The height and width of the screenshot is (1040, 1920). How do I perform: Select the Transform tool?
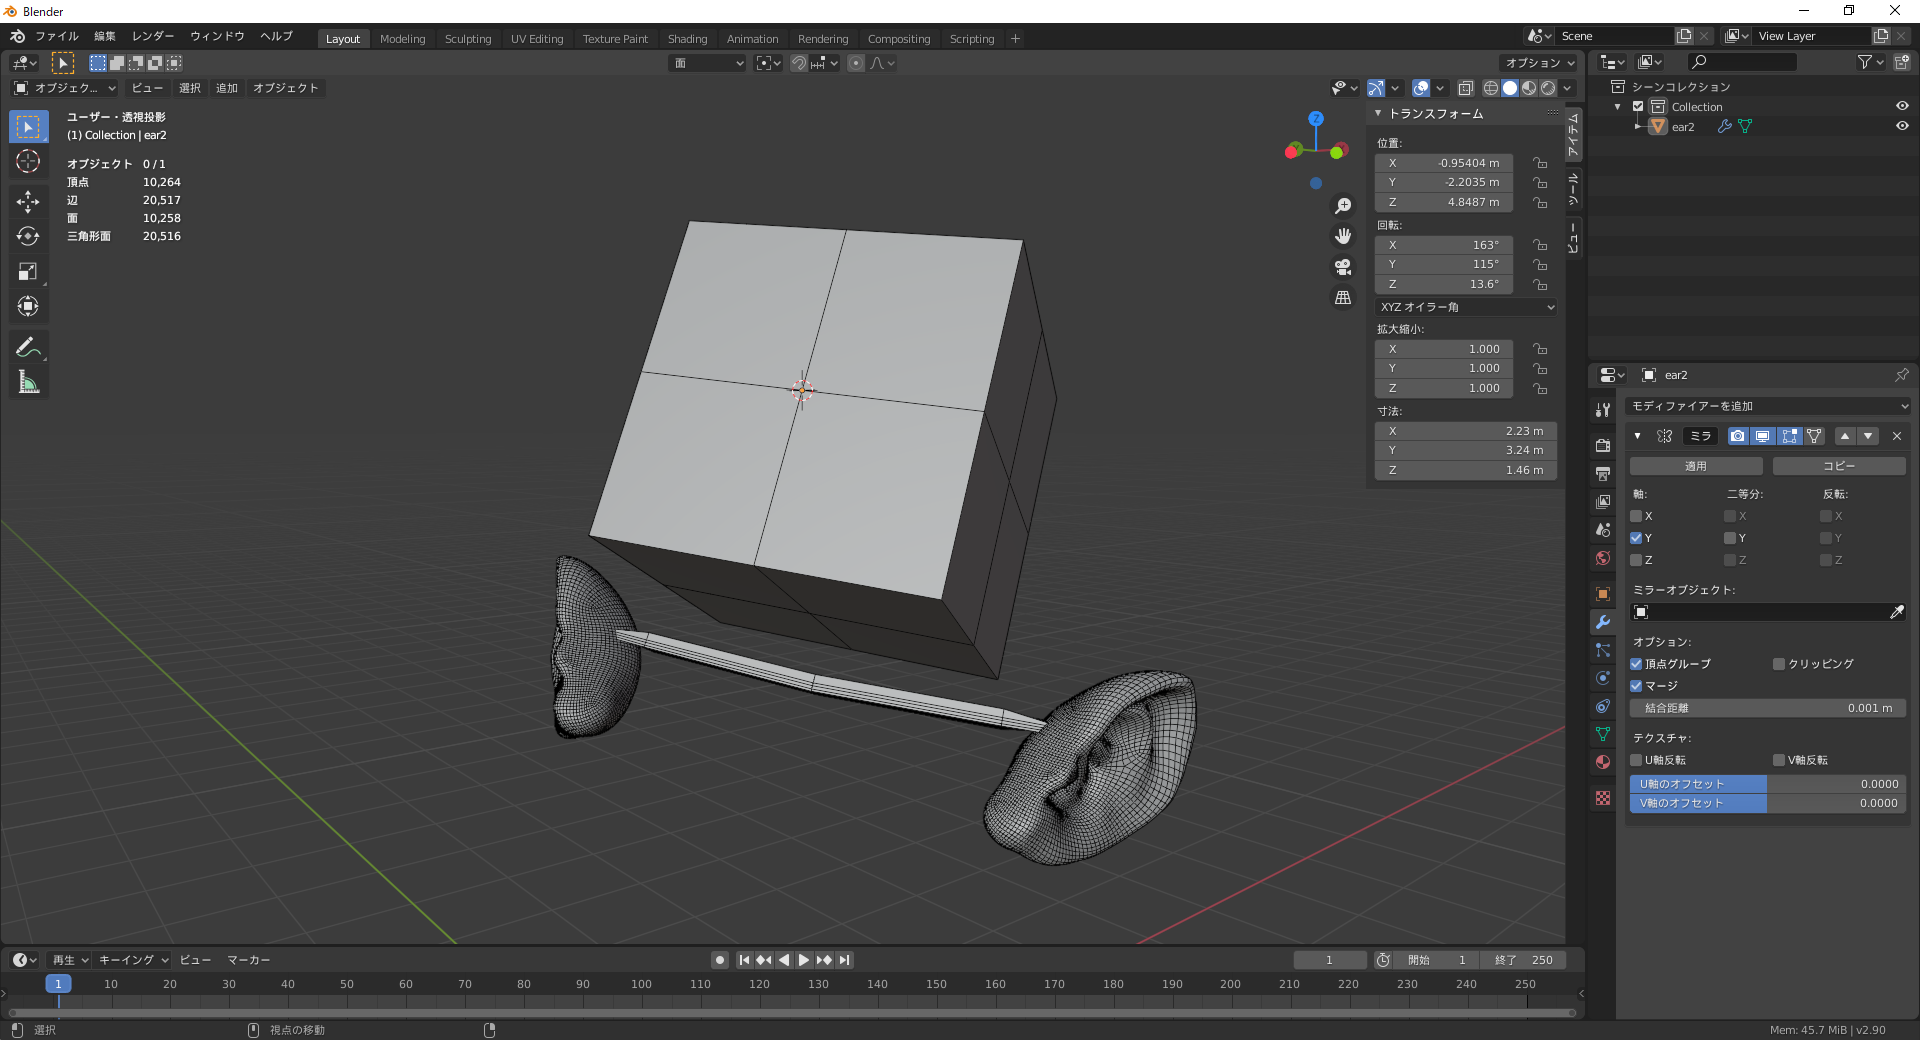tap(28, 307)
